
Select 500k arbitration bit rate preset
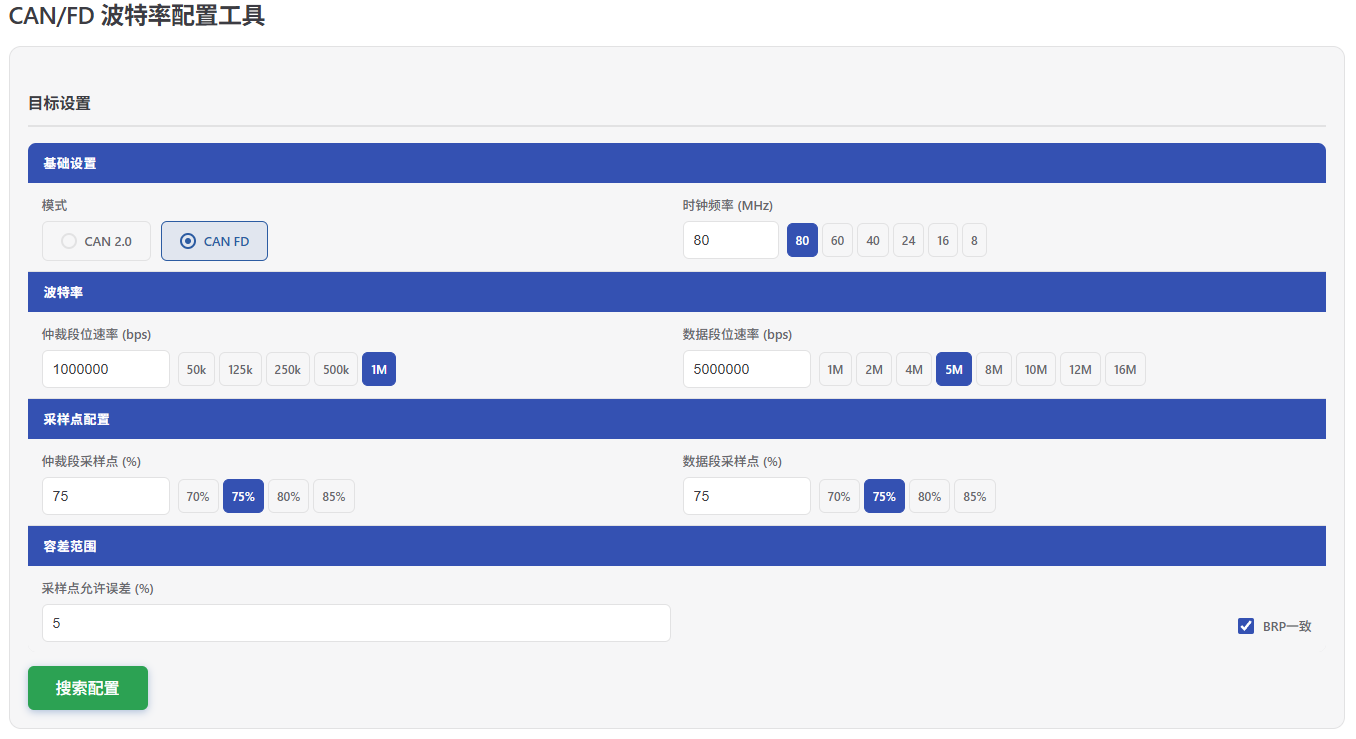336,369
